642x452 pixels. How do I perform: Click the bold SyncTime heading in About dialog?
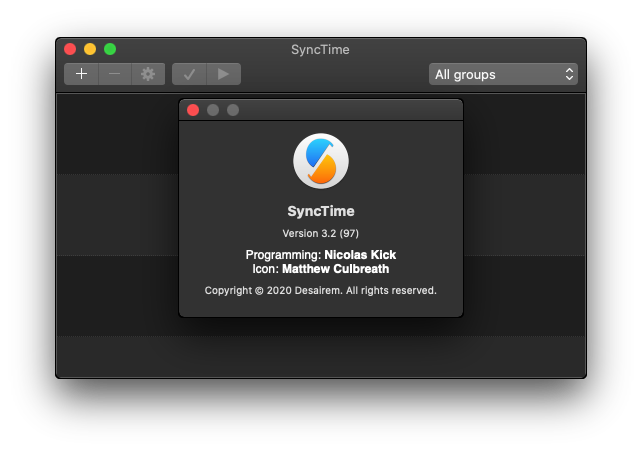[x=321, y=211]
